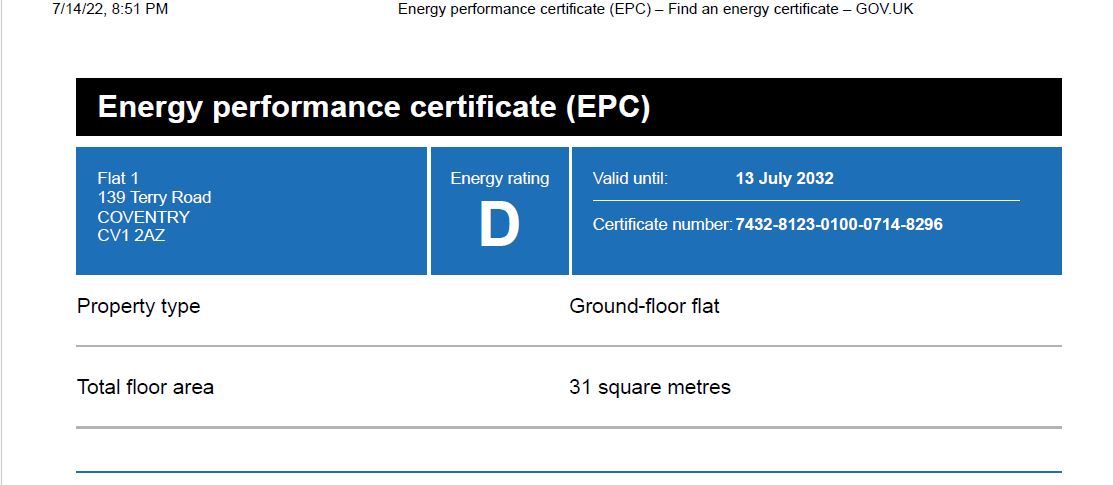Select the "31 square metres" value
This screenshot has width=1113, height=485.
(x=649, y=387)
